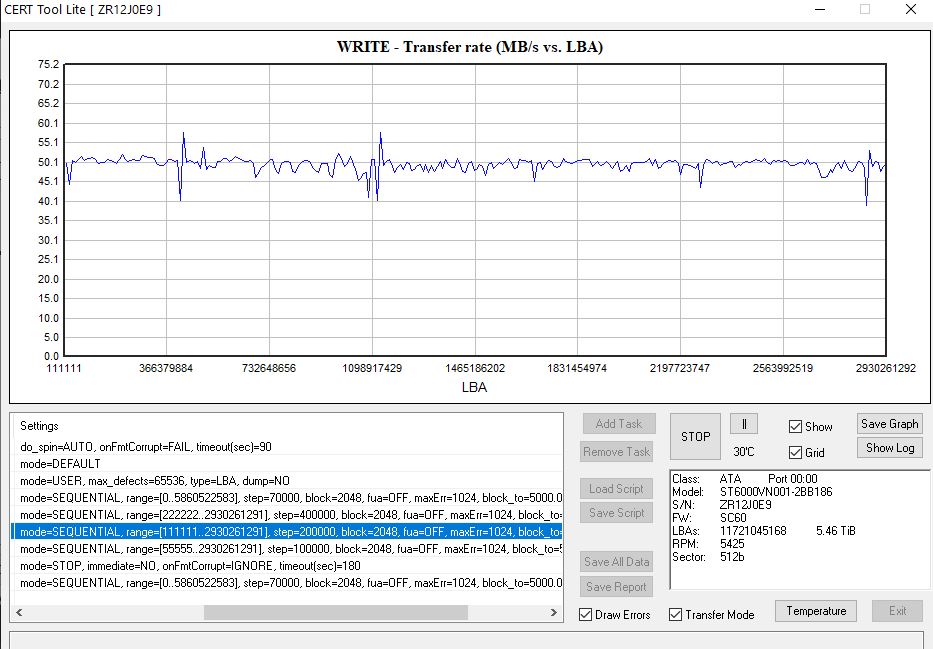Minimize the CERT Tool Lite window
The image size is (933, 649).
820,10
